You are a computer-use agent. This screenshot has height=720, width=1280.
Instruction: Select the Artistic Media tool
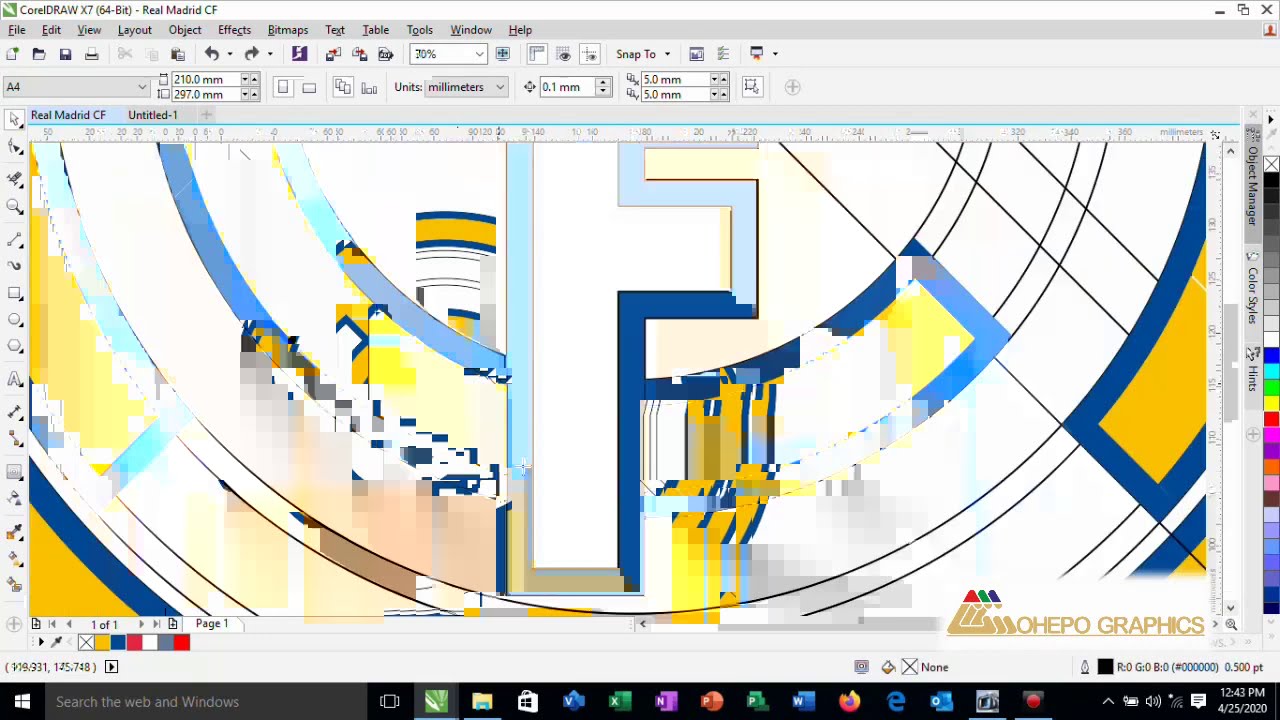[x=15, y=265]
